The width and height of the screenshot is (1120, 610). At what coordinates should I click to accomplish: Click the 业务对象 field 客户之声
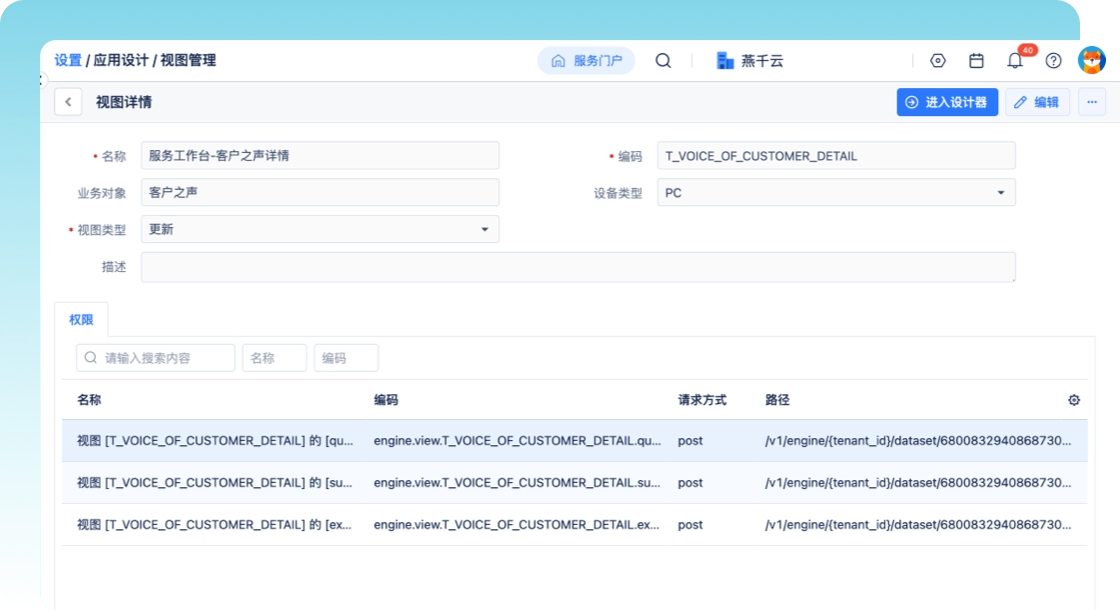(x=320, y=193)
